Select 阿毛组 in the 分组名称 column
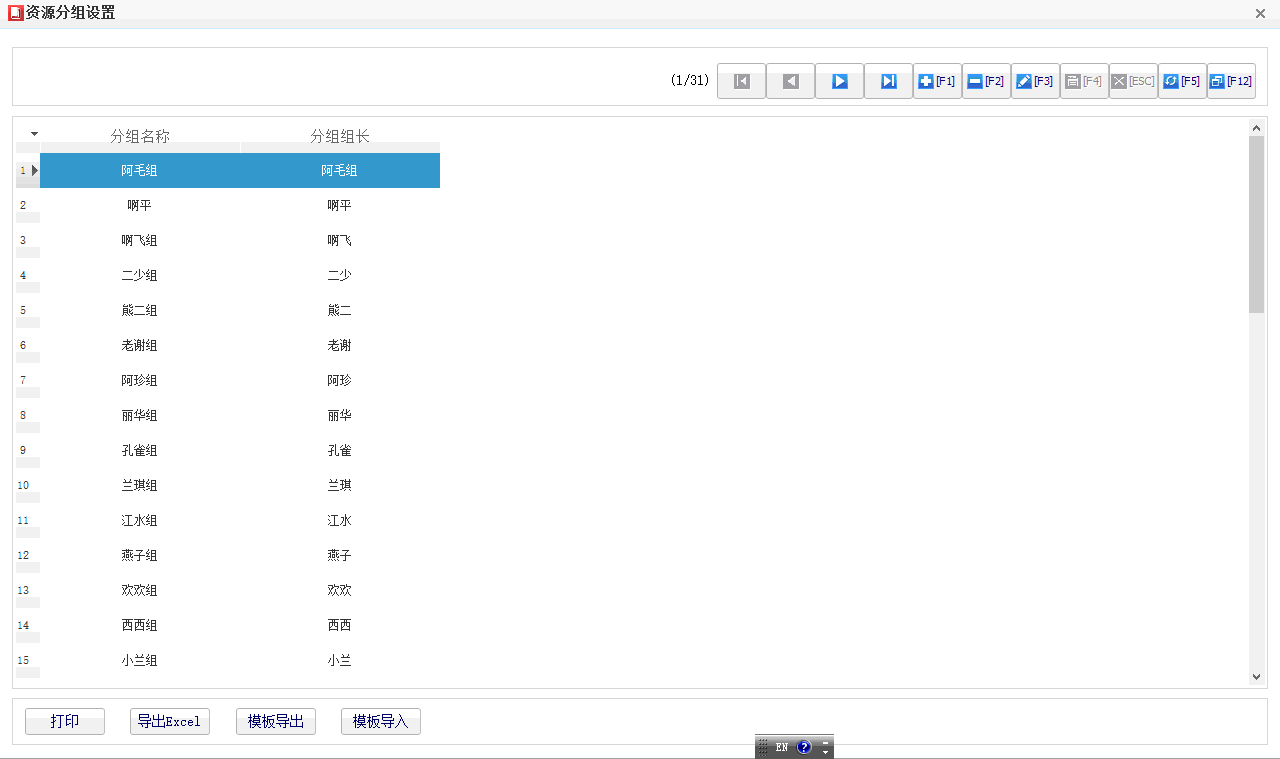Viewport: 1280px width, 759px height. click(140, 170)
